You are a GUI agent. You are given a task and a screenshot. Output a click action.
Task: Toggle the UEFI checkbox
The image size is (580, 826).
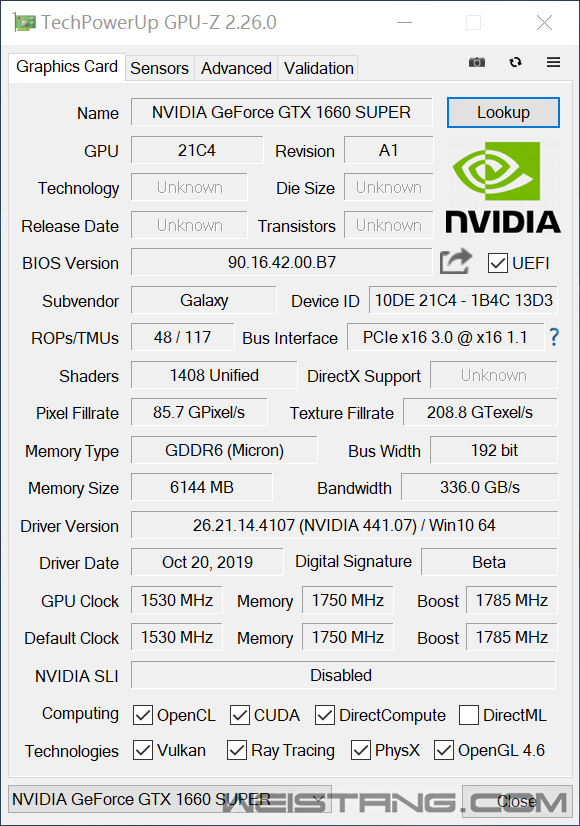click(497, 263)
